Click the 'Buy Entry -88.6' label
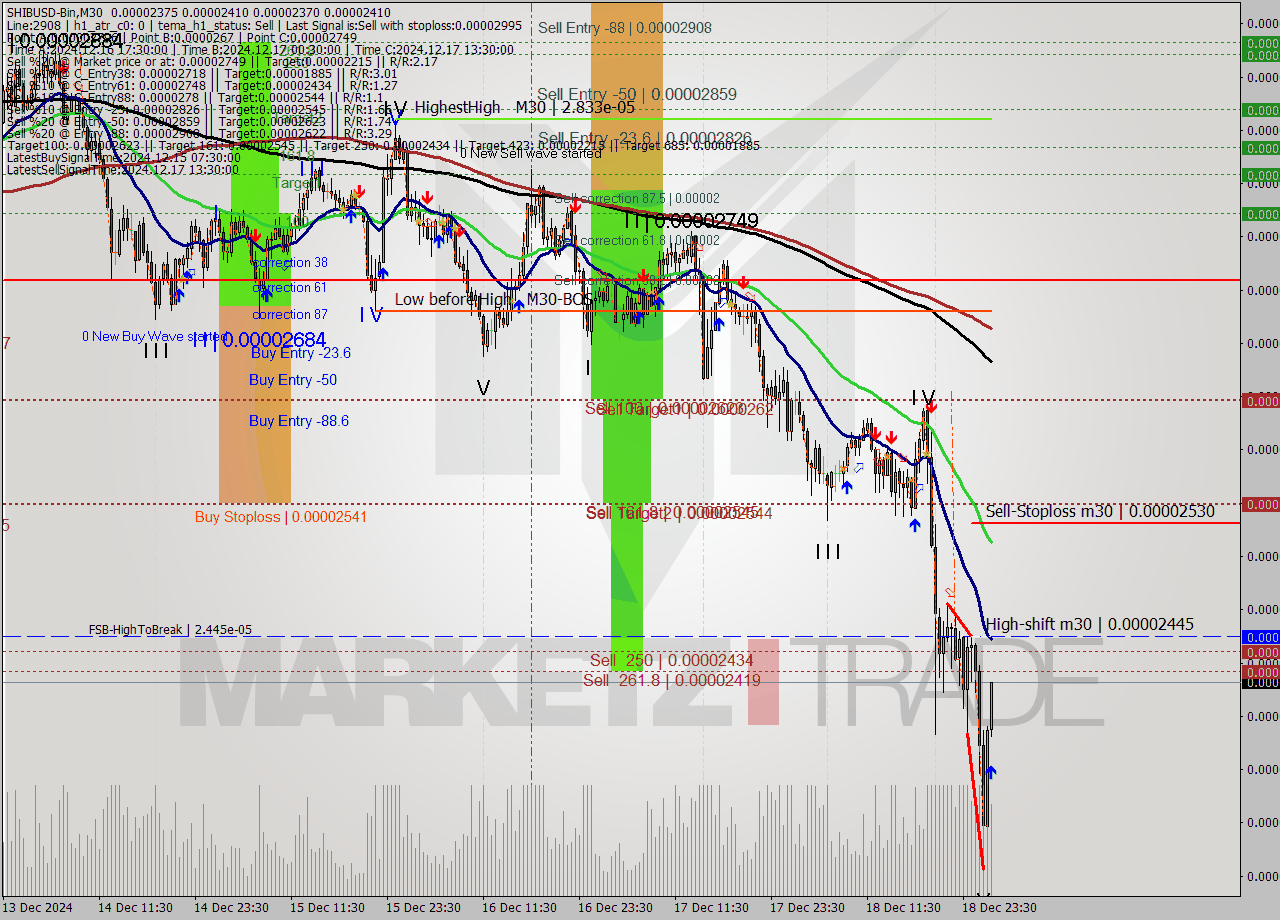Screen dimensions: 1280x920 (x=299, y=421)
